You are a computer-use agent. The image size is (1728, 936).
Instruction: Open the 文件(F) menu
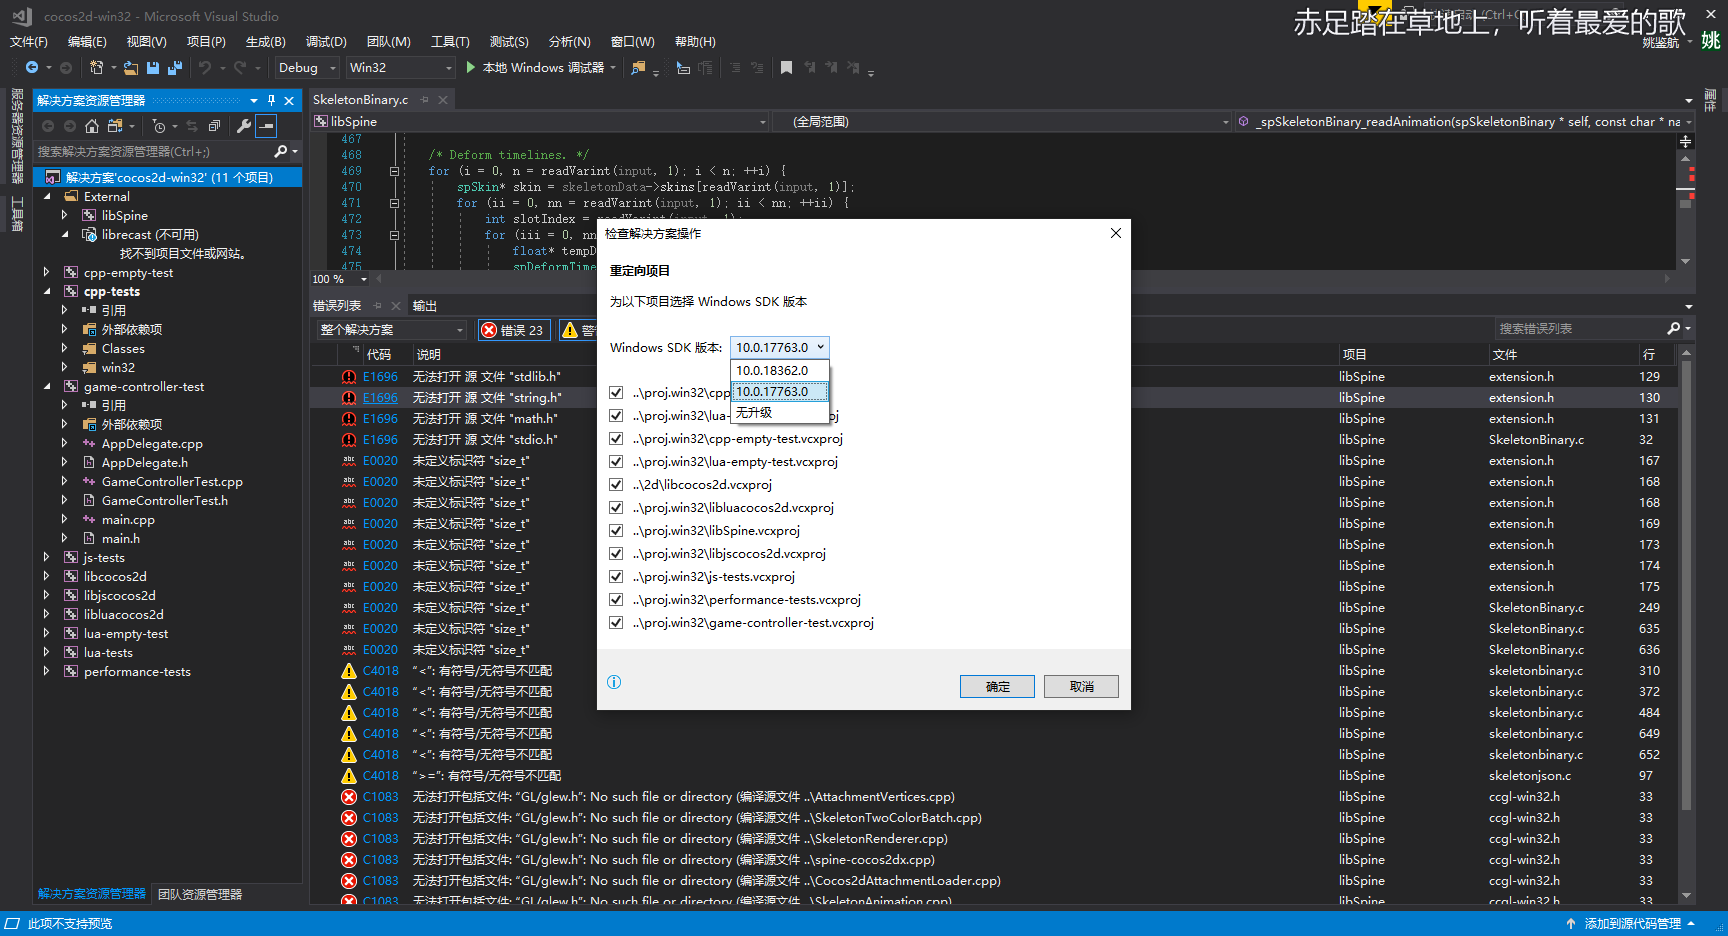point(29,42)
